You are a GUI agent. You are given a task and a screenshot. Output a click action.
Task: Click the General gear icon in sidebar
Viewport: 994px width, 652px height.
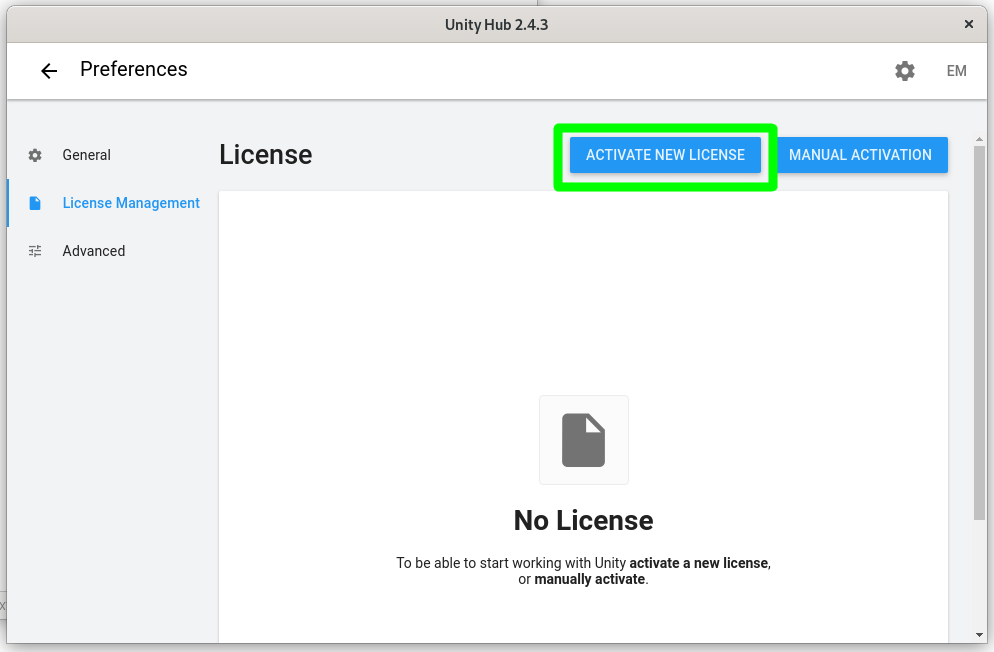35,155
